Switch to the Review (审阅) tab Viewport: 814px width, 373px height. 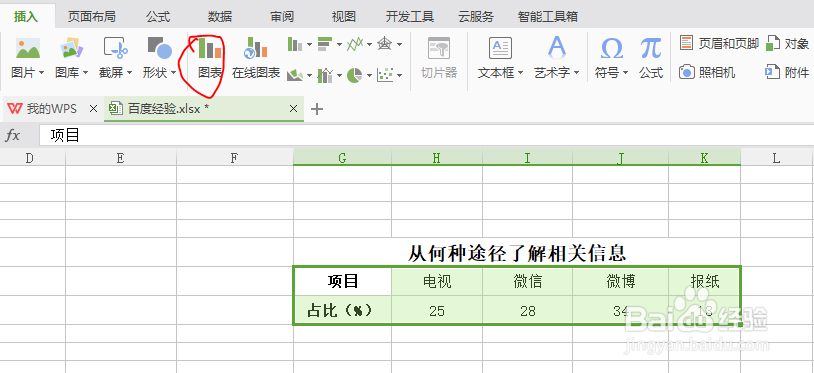tap(282, 17)
